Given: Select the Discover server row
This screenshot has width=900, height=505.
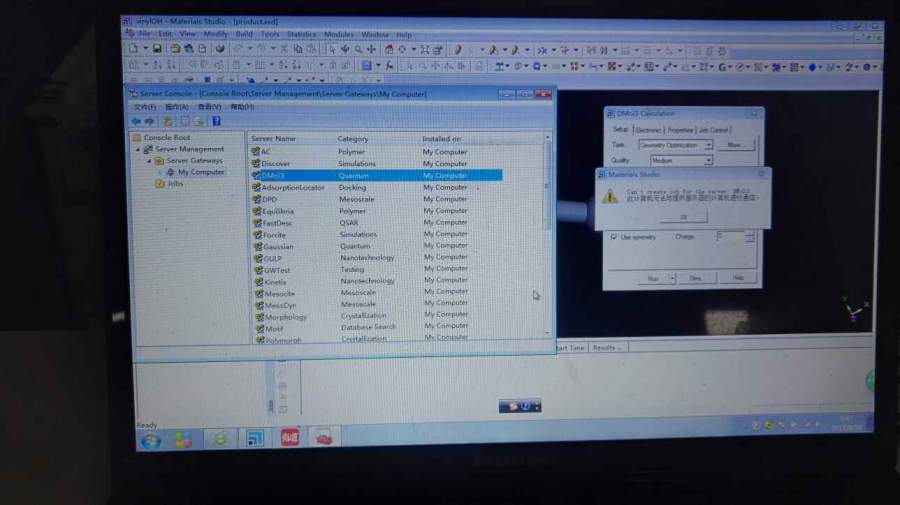Looking at the screenshot, I should [377, 164].
